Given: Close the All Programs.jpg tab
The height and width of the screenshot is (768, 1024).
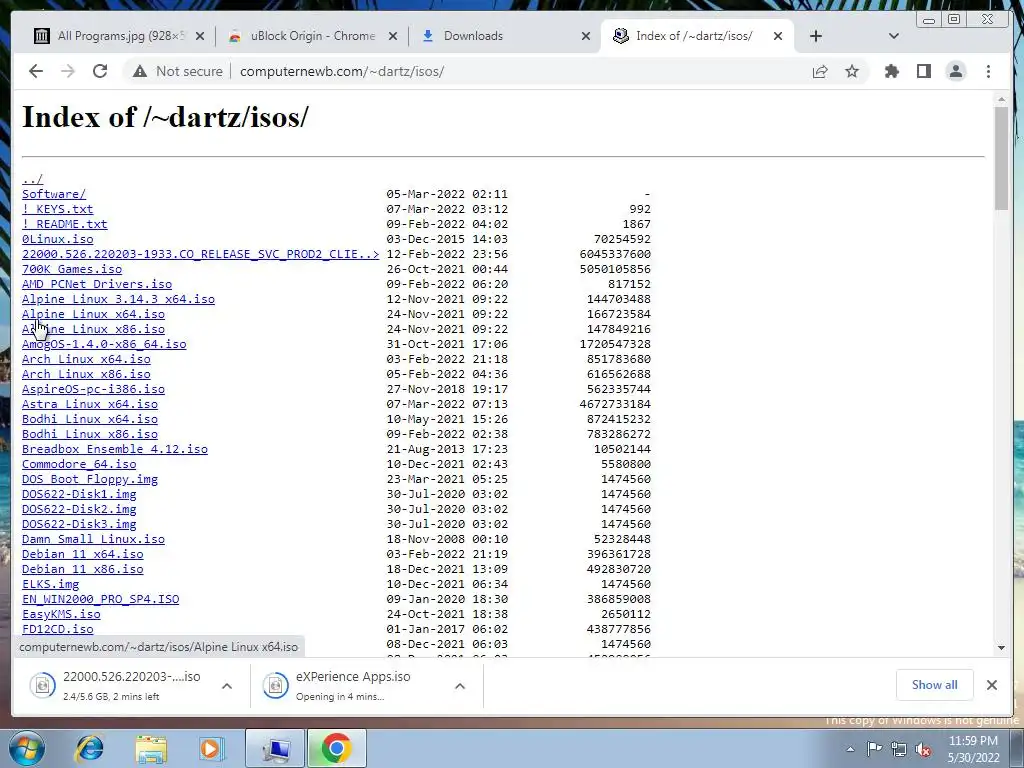Looking at the screenshot, I should click(x=200, y=36).
